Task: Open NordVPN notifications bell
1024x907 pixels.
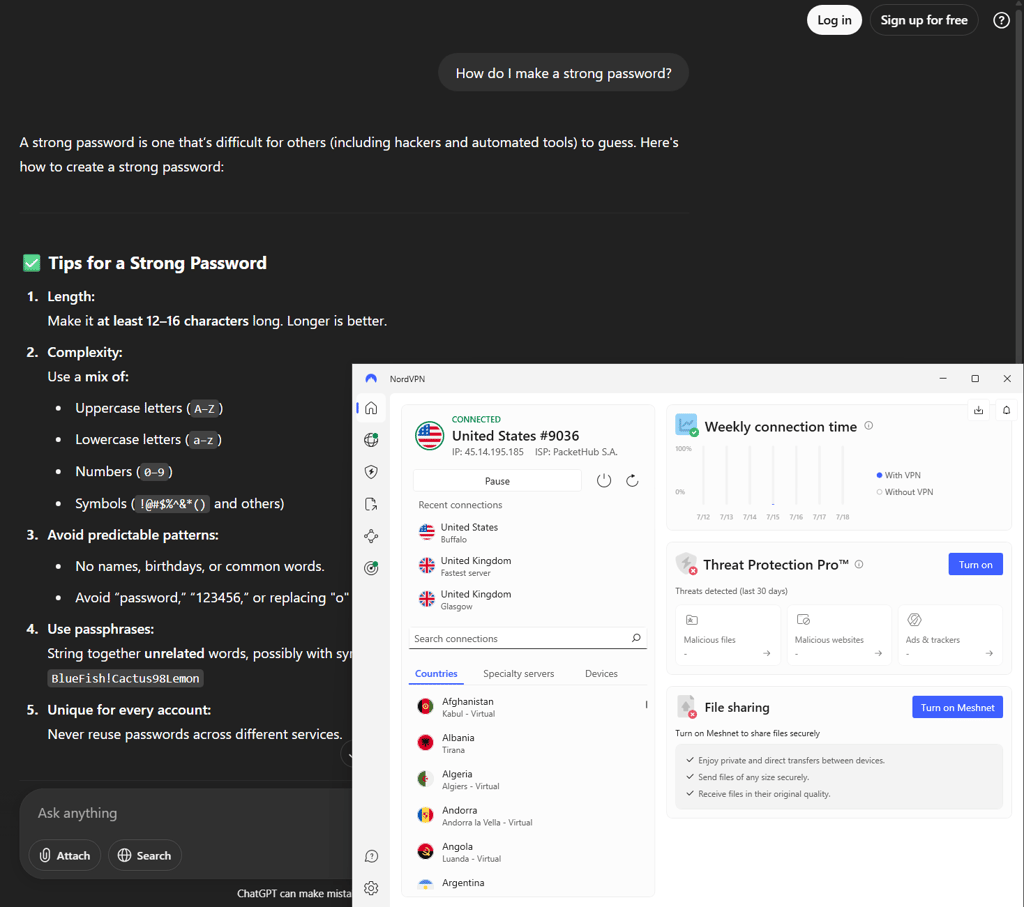Action: coord(1006,410)
